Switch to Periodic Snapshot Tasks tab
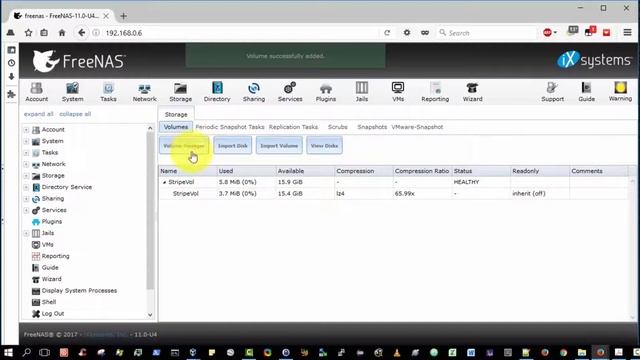640x360 pixels. (230, 127)
